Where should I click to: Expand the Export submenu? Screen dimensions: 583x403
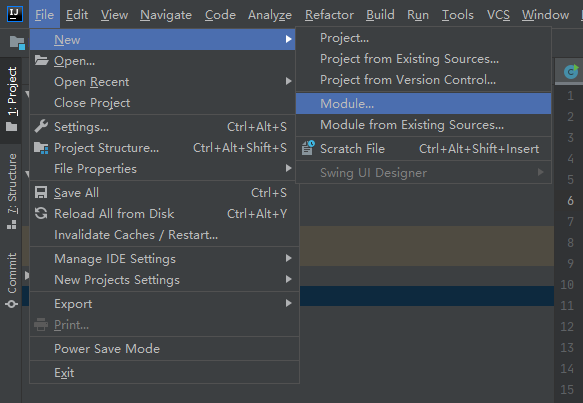pyautogui.click(x=288, y=303)
